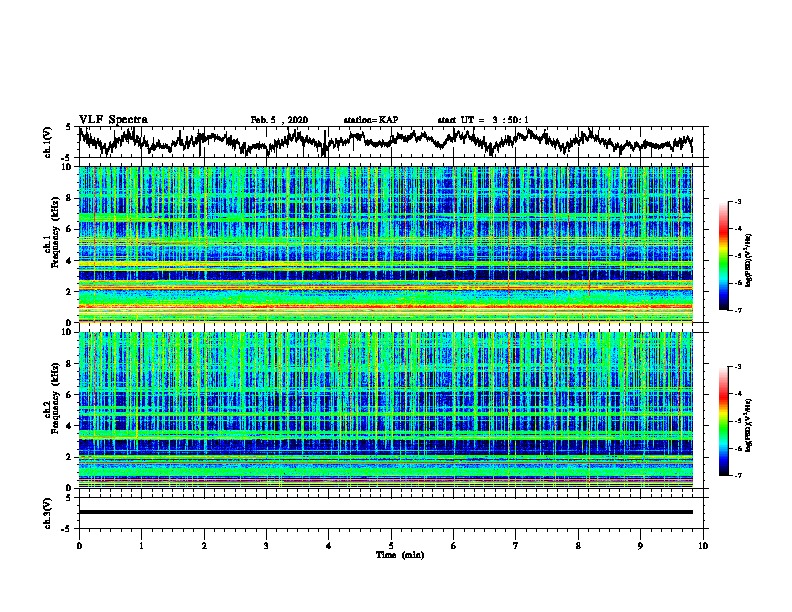
Task: Click the "-3" tick on ch.2 color bar
Action: 737,367
